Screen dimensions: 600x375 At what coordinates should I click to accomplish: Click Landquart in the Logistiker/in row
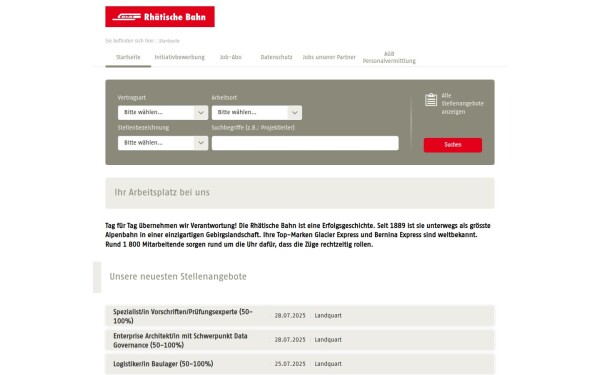328,364
